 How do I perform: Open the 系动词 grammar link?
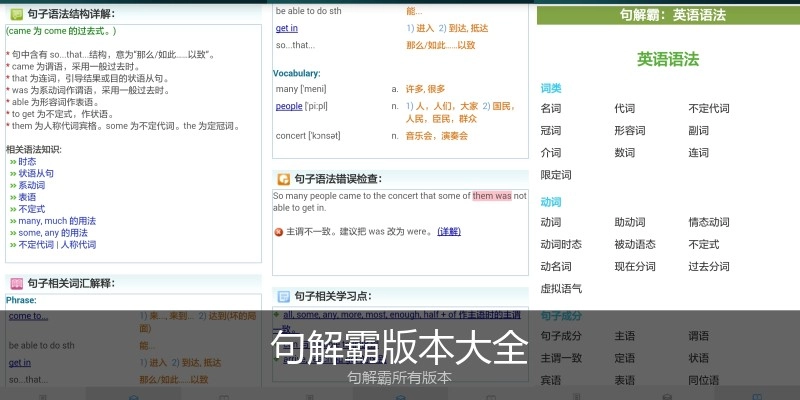32,185
